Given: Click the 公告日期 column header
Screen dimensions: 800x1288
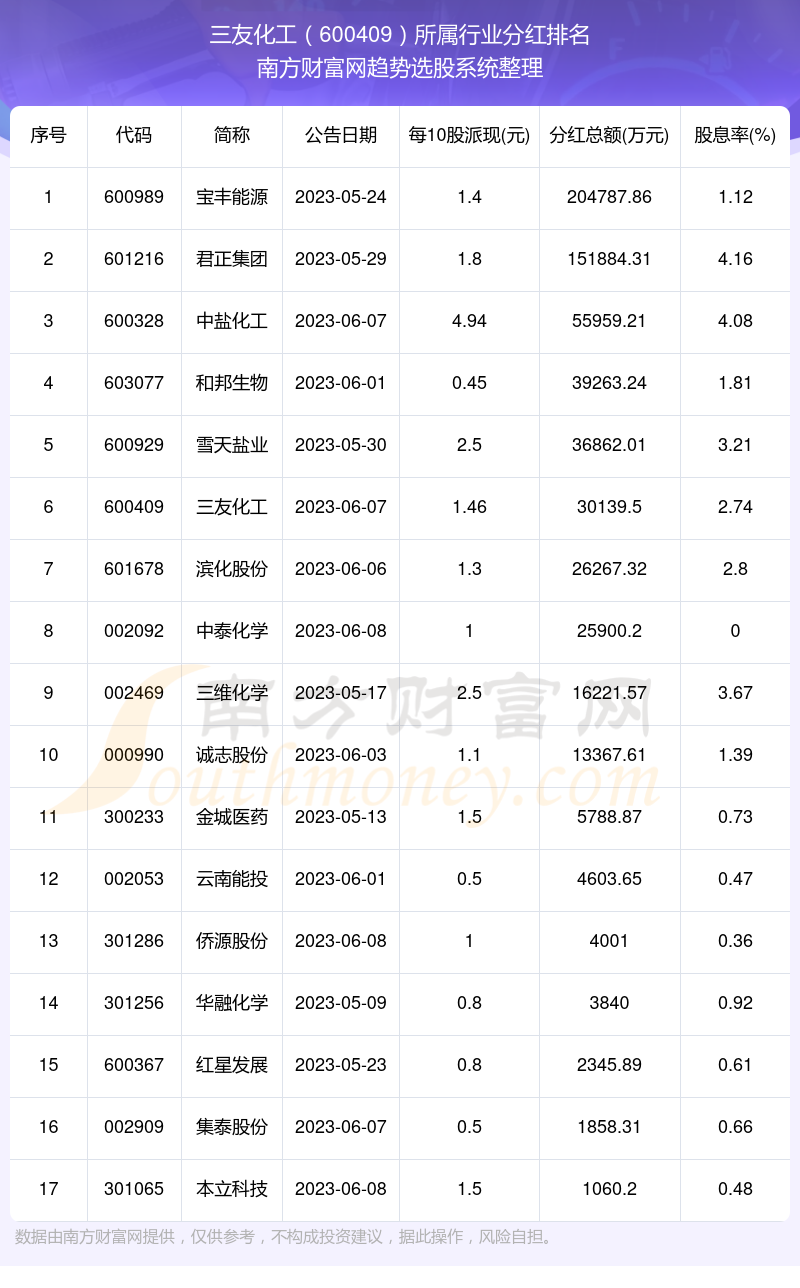Looking at the screenshot, I should [341, 135].
